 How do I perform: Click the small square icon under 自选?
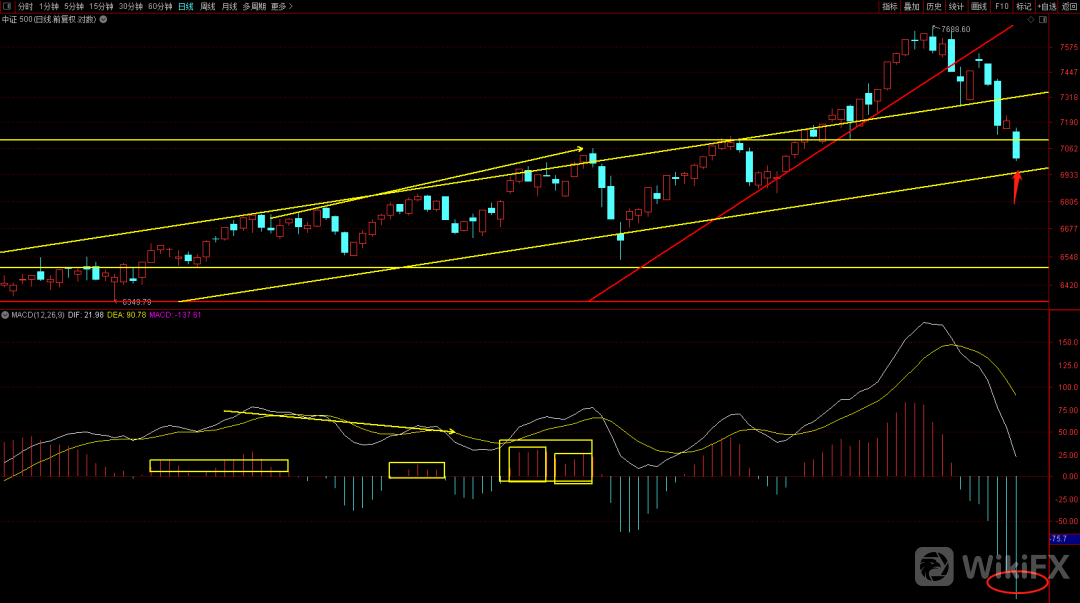point(1042,20)
